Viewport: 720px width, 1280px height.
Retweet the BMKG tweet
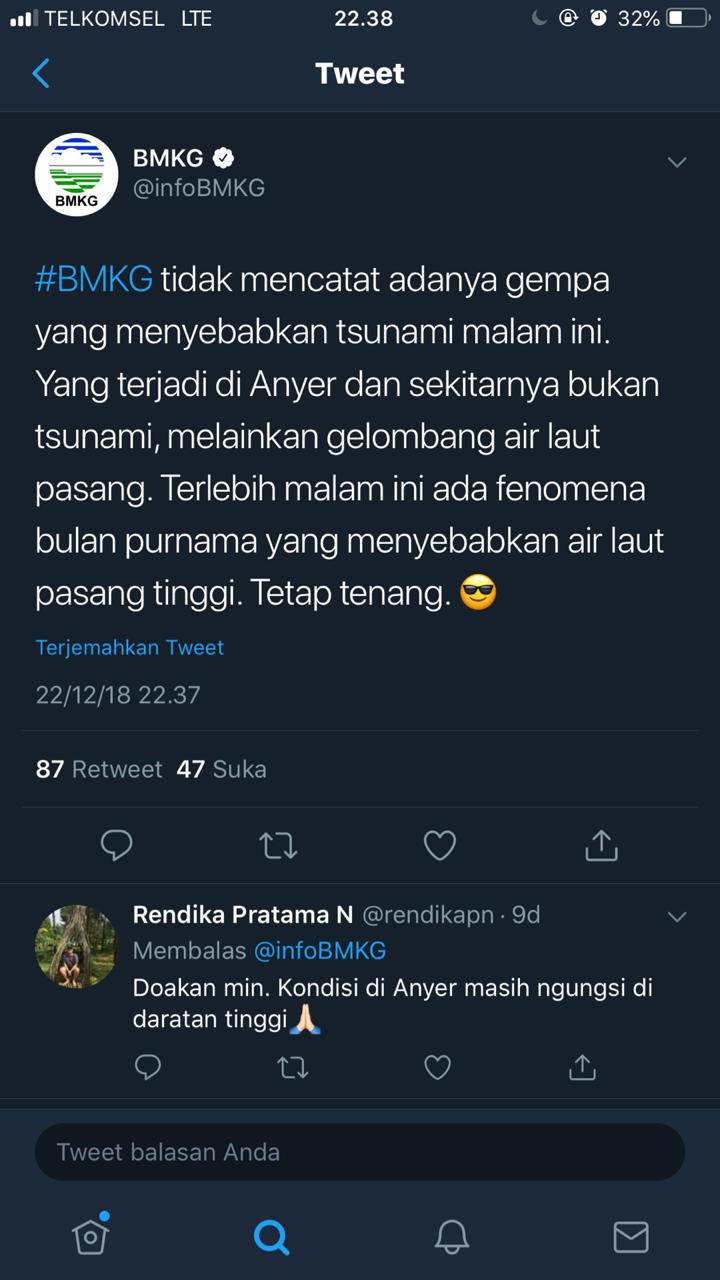point(278,846)
